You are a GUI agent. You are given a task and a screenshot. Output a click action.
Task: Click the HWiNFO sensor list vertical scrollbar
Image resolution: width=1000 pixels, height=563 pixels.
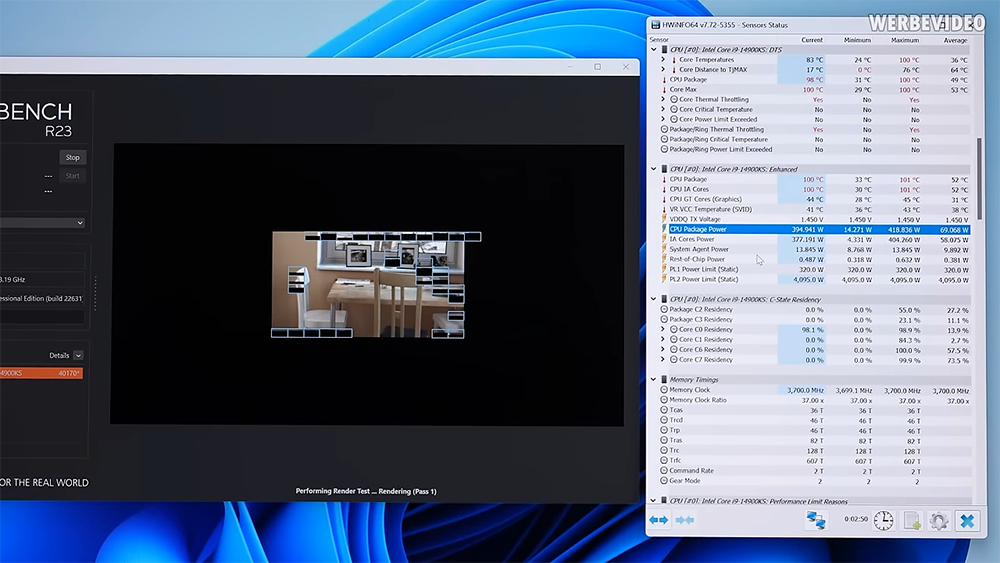(x=979, y=179)
